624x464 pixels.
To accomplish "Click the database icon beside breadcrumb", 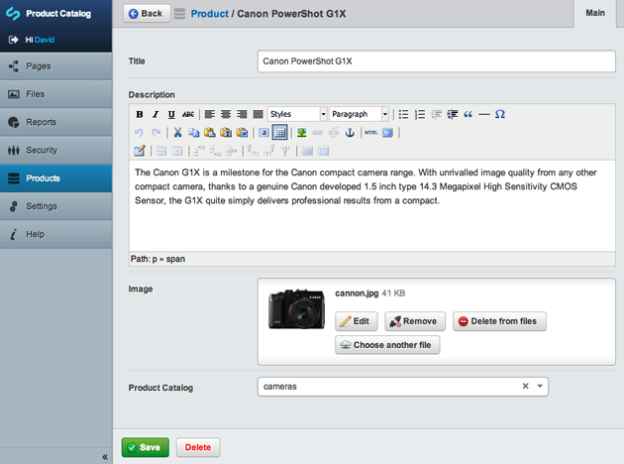I will (180, 14).
